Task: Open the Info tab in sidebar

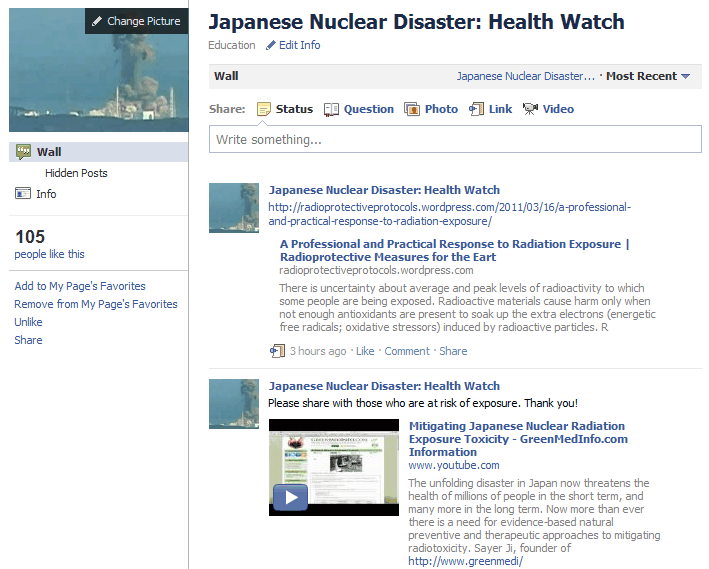Action: point(46,194)
